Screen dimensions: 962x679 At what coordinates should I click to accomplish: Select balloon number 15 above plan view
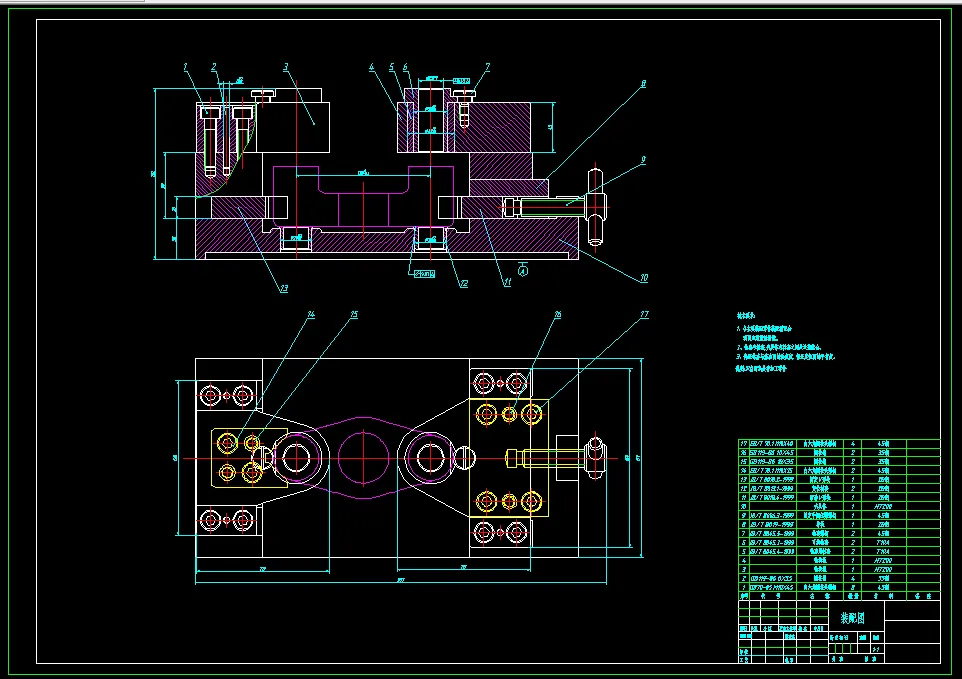pos(353,314)
